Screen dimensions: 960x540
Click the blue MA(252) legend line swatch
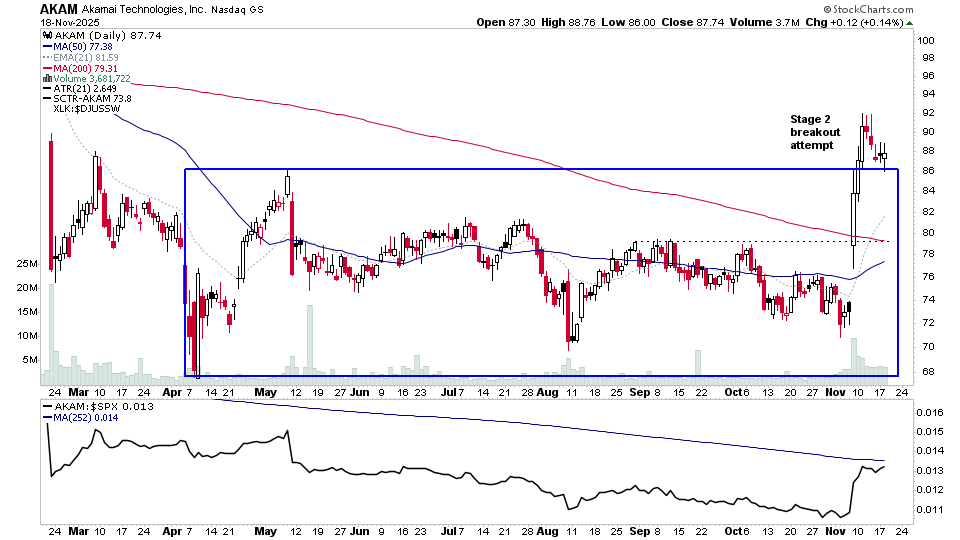(47, 418)
